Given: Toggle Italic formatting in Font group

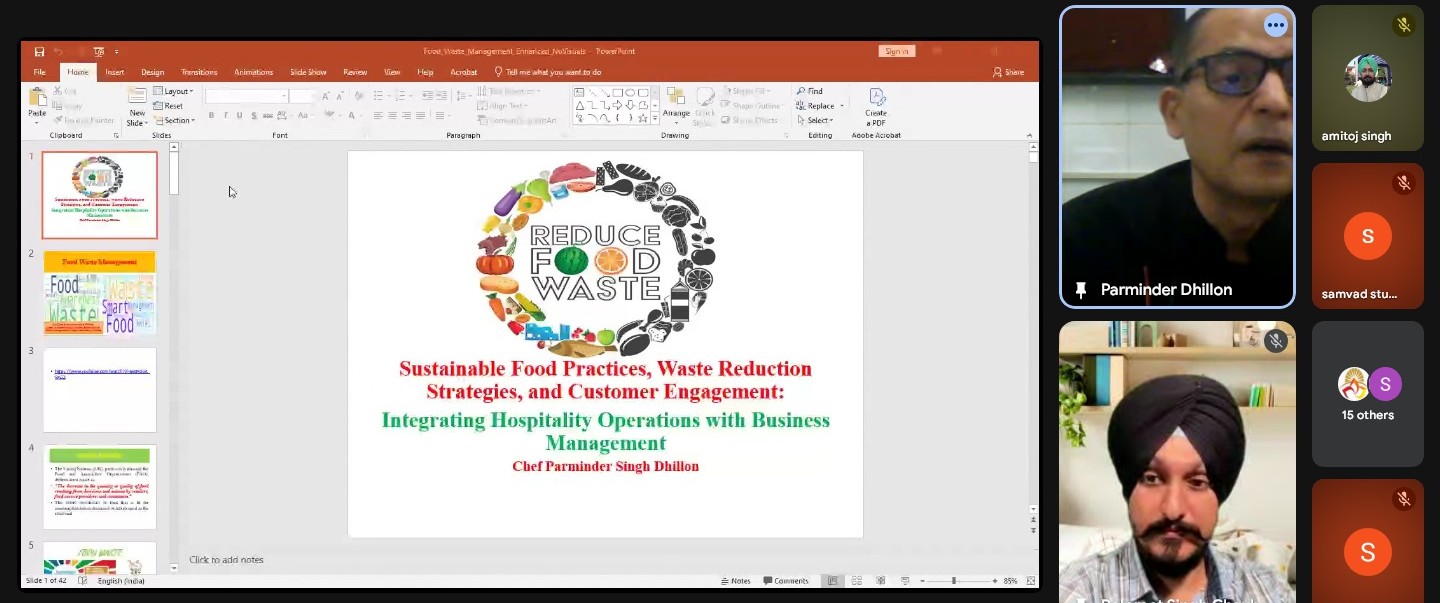Looking at the screenshot, I should coord(225,116).
